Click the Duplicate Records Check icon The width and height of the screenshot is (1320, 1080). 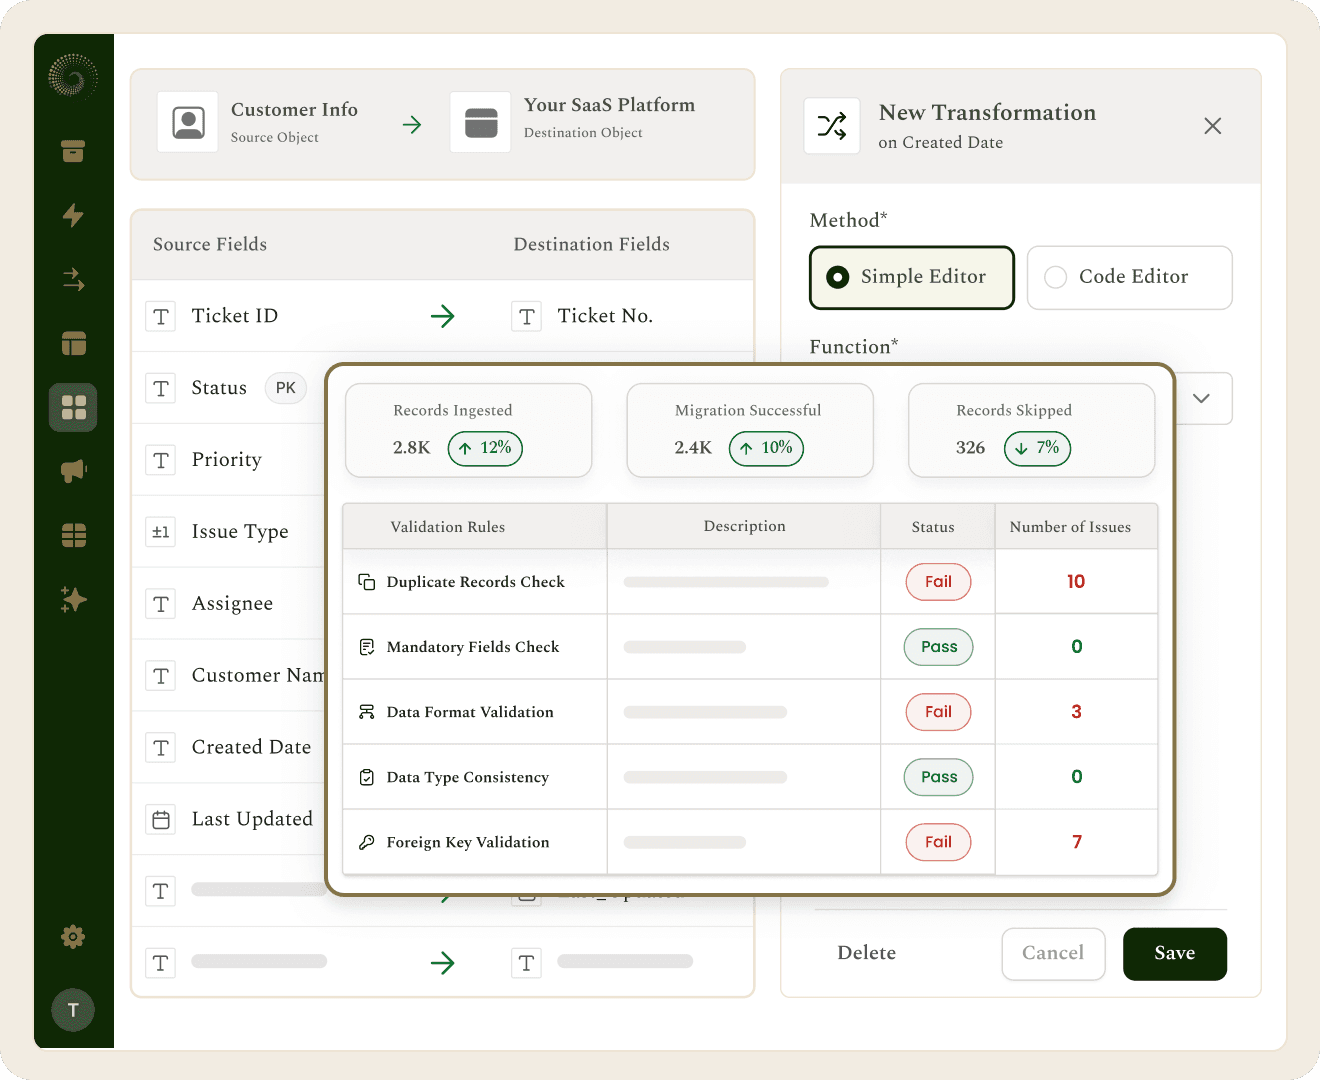[367, 582]
